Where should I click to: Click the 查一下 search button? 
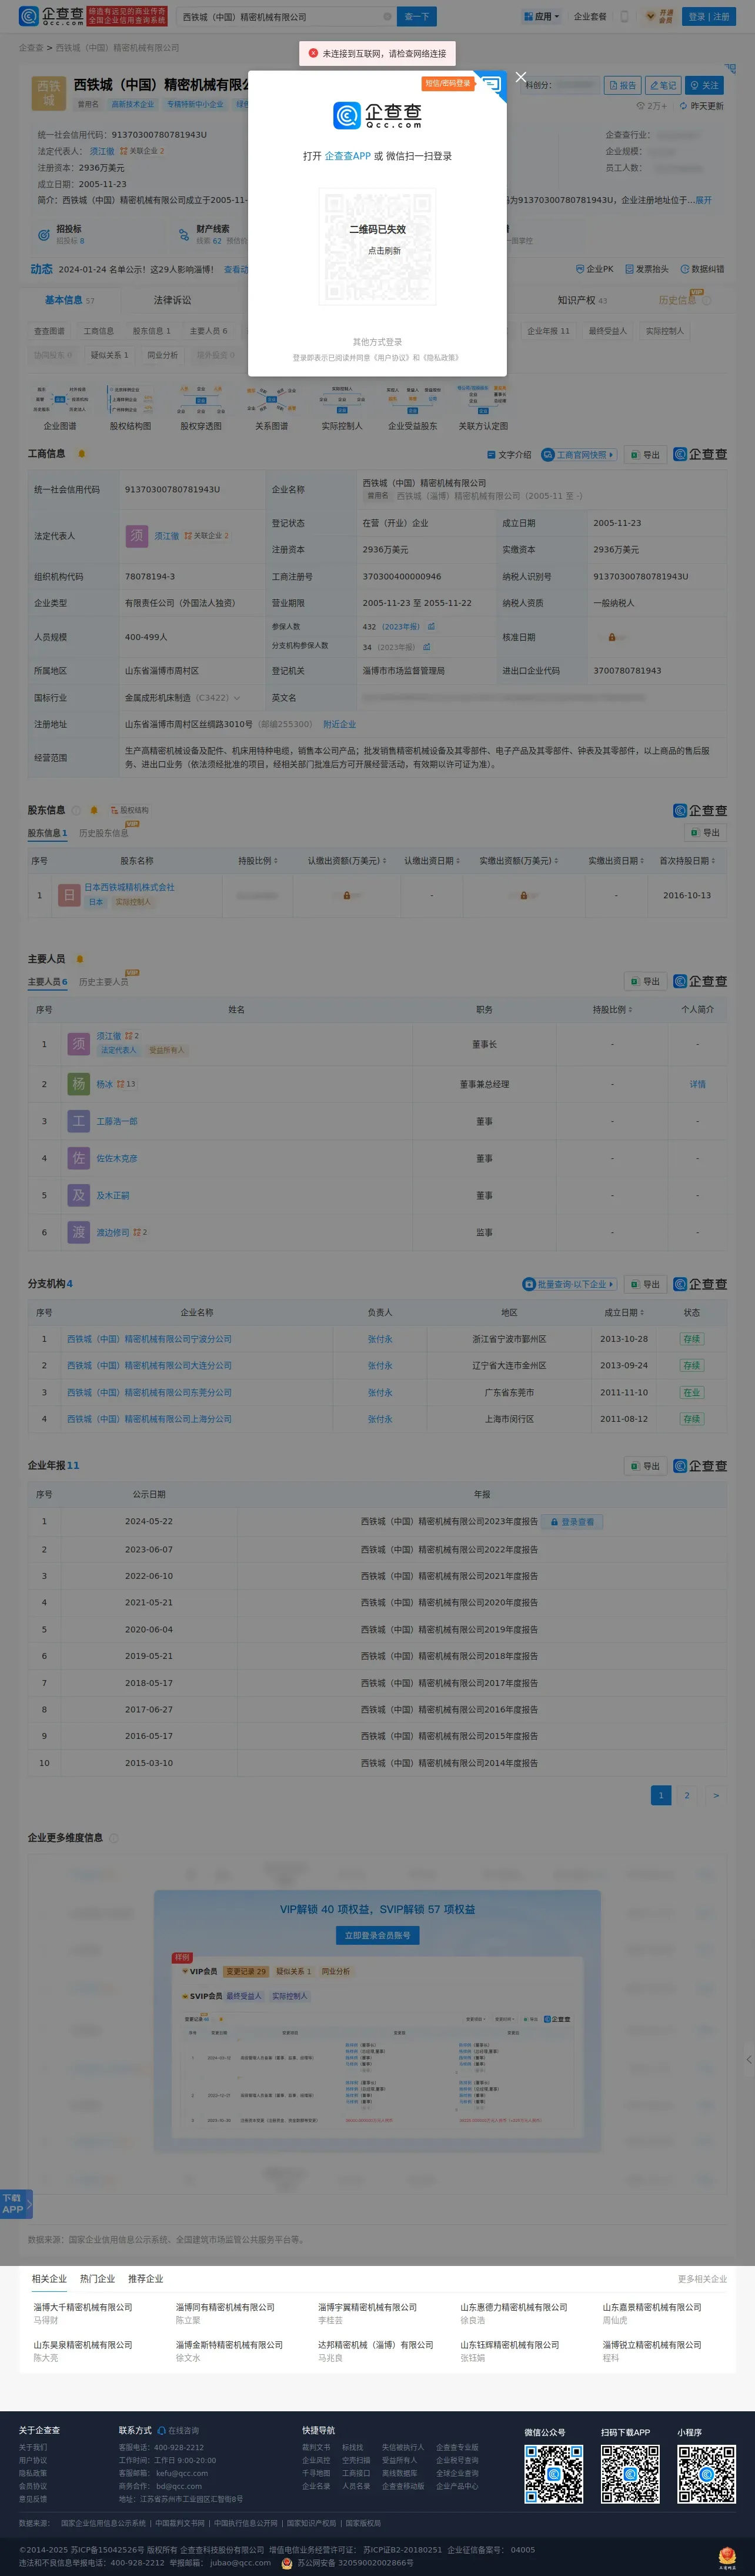[x=417, y=16]
